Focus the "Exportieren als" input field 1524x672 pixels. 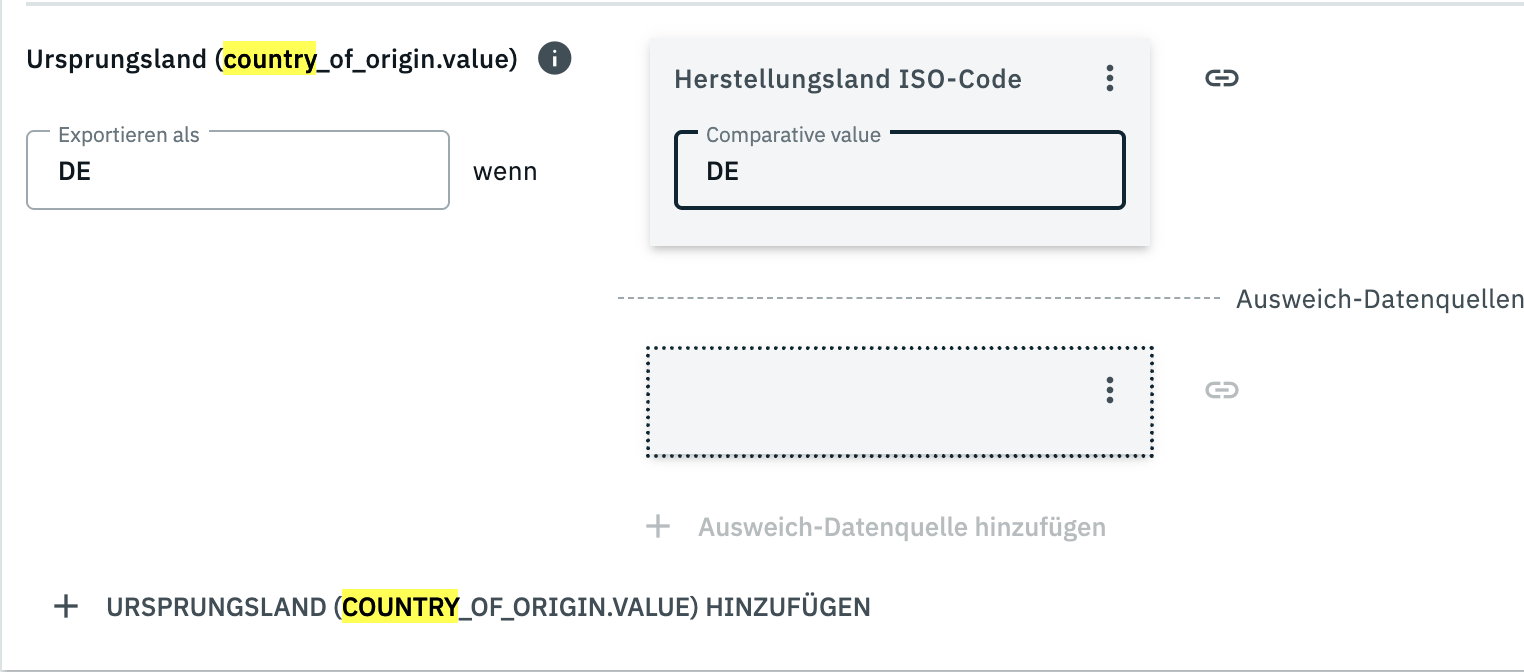coord(238,171)
